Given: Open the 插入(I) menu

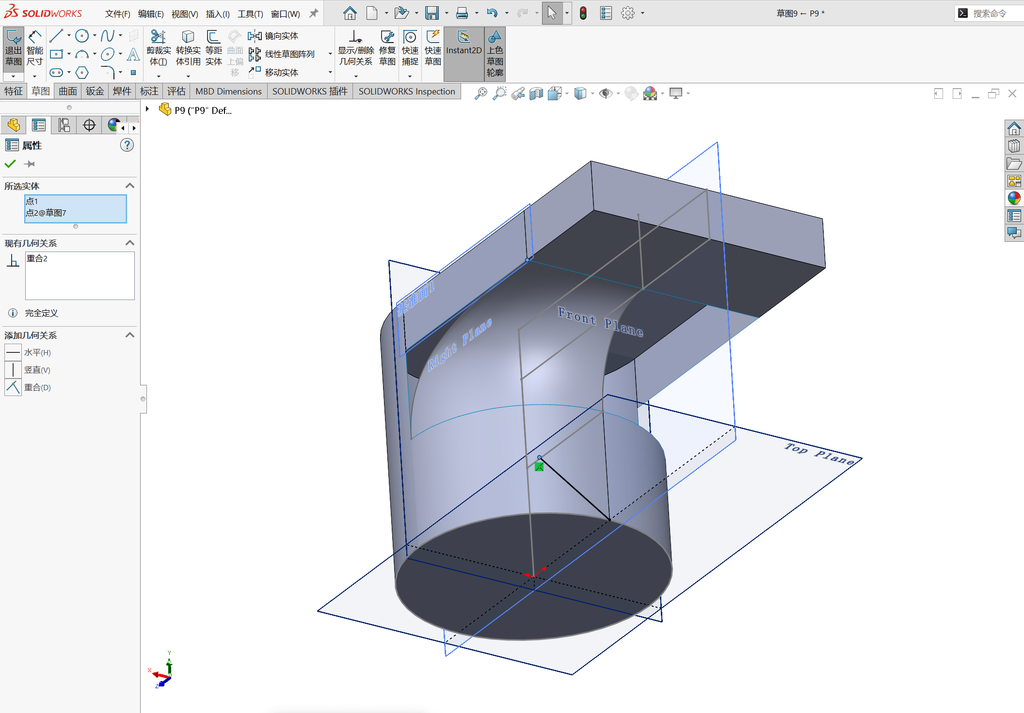Looking at the screenshot, I should coord(217,14).
